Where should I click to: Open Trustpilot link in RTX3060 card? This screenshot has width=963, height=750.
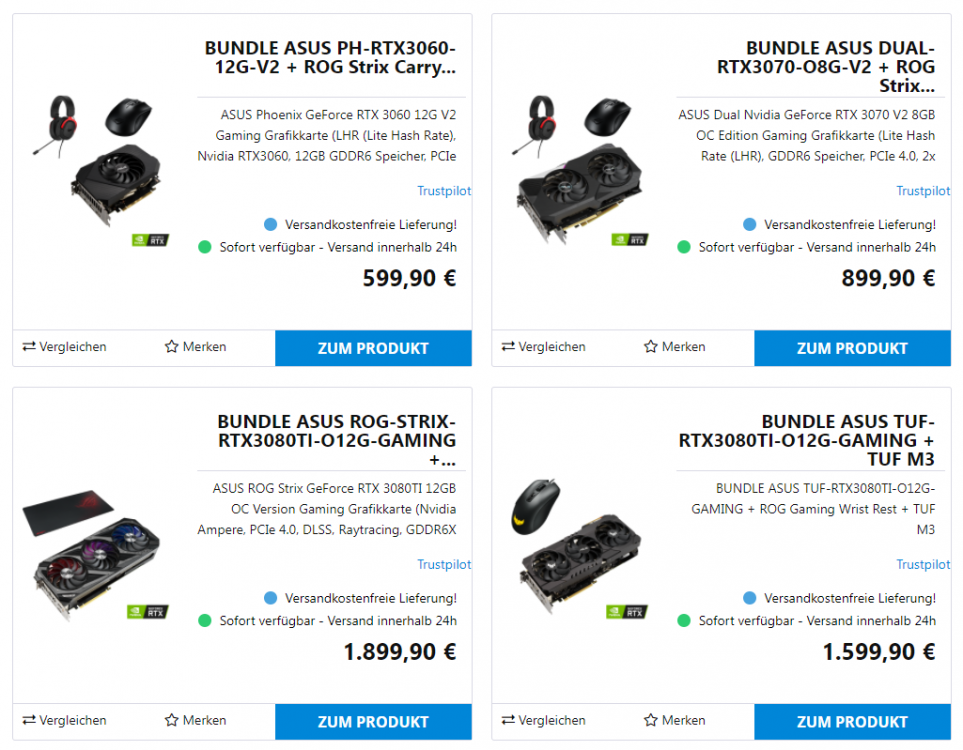click(443, 191)
